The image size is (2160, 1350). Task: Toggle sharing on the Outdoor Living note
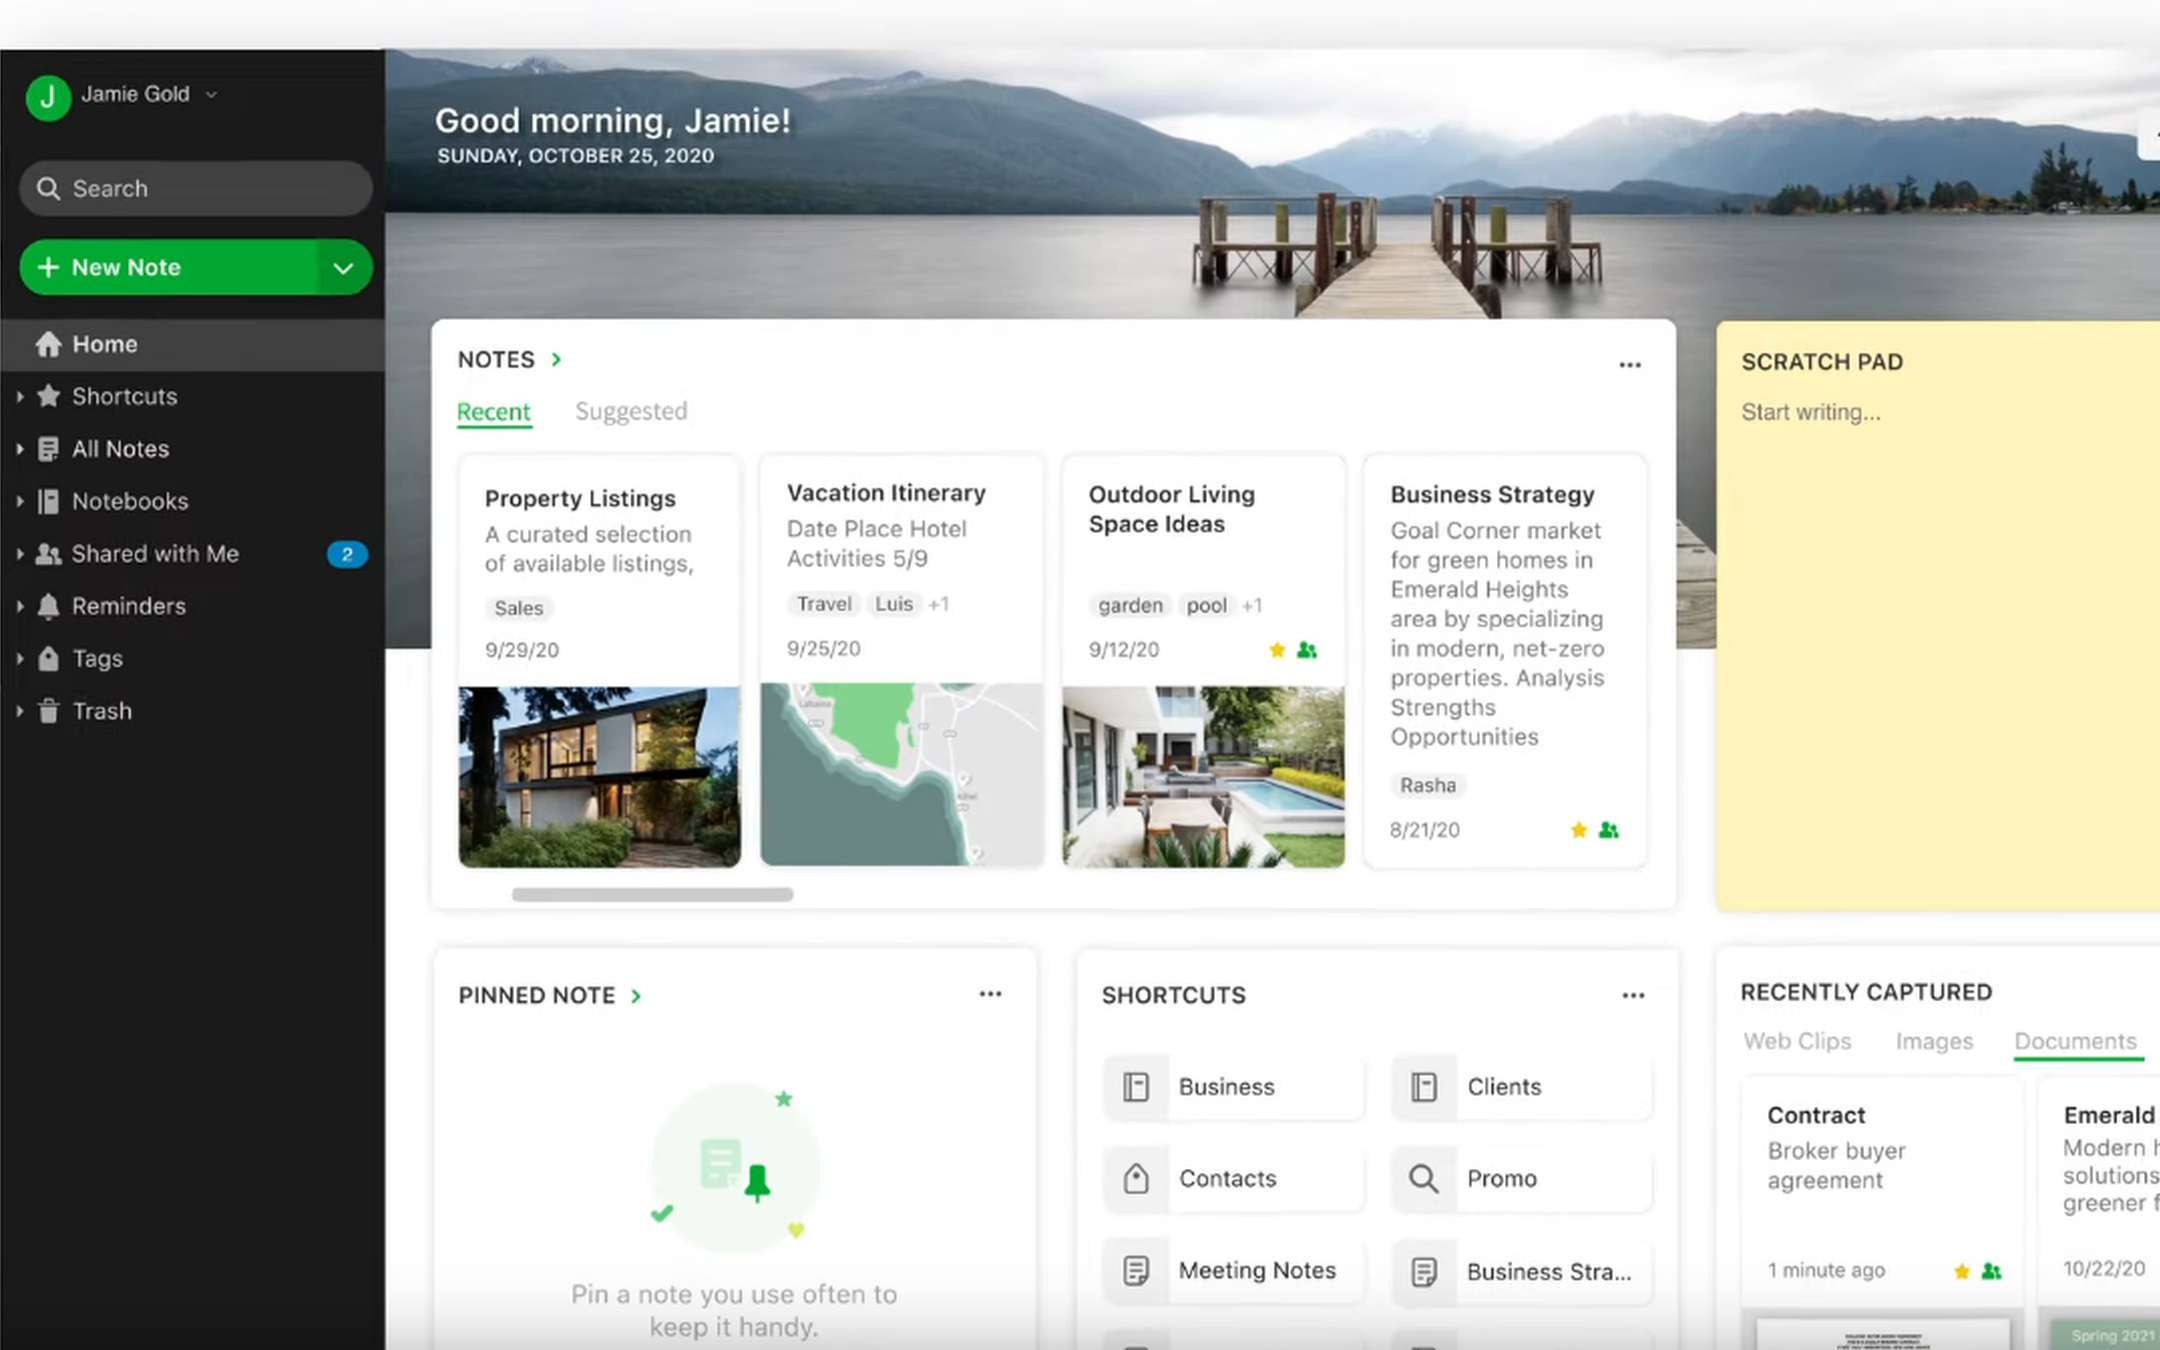click(1306, 649)
